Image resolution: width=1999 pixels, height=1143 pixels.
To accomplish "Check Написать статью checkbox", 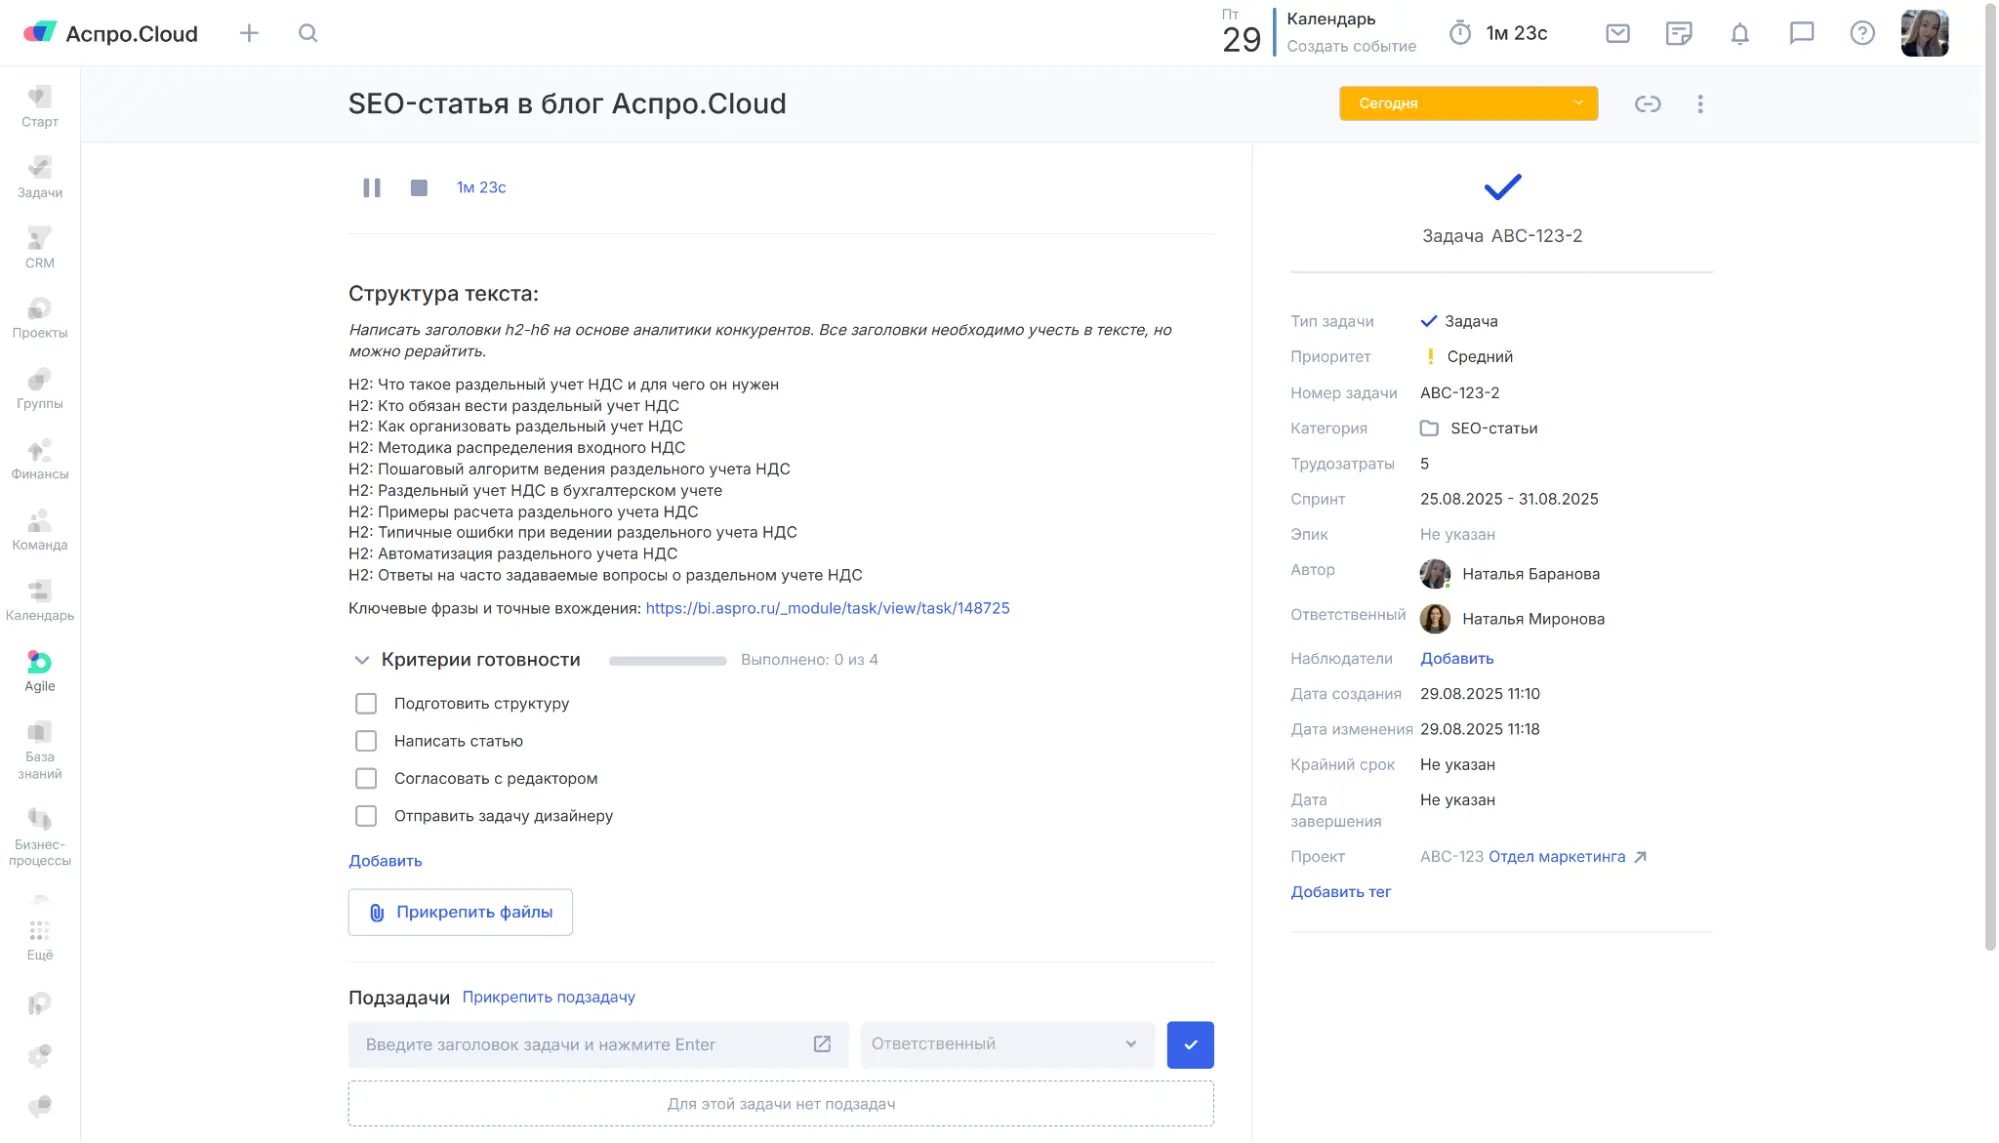I will click(366, 741).
